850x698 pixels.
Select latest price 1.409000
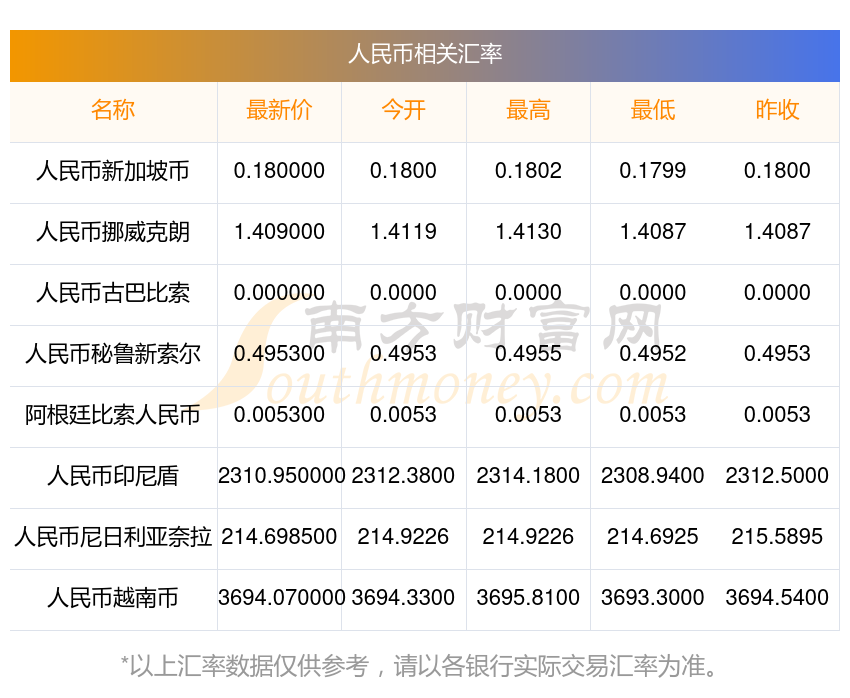pyautogui.click(x=279, y=232)
